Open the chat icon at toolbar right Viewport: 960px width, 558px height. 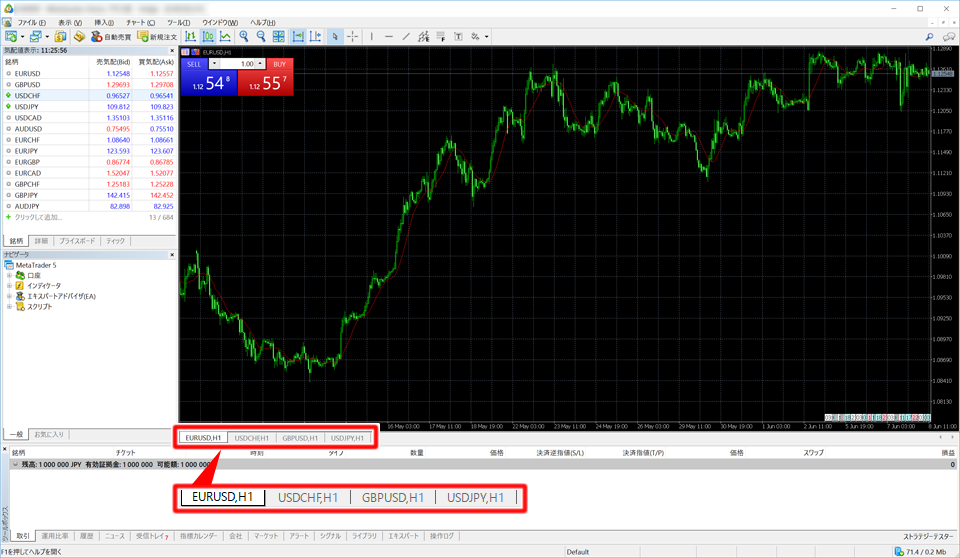point(949,37)
